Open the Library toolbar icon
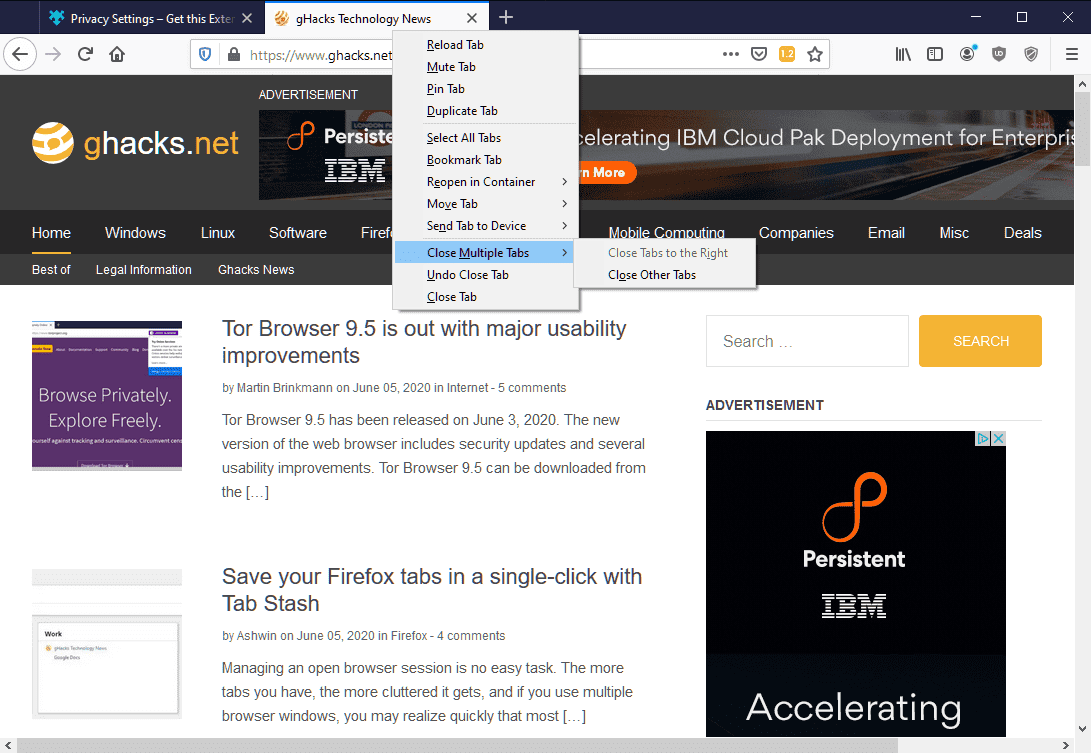The image size is (1091, 753). pos(903,54)
